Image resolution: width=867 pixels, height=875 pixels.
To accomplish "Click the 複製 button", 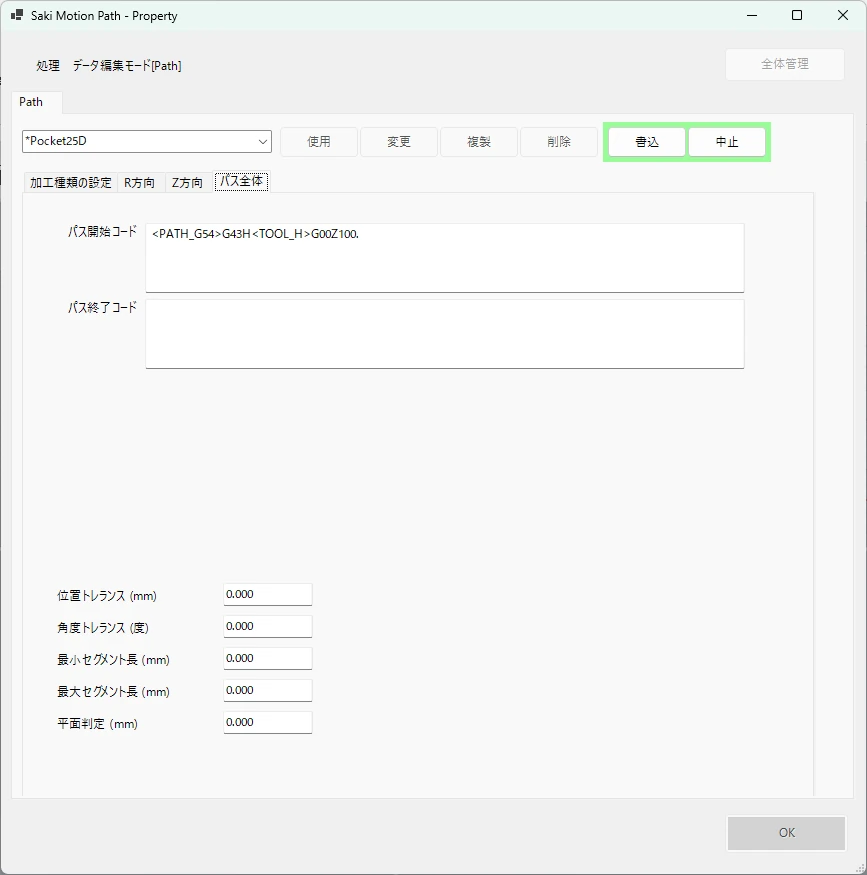I will (479, 142).
